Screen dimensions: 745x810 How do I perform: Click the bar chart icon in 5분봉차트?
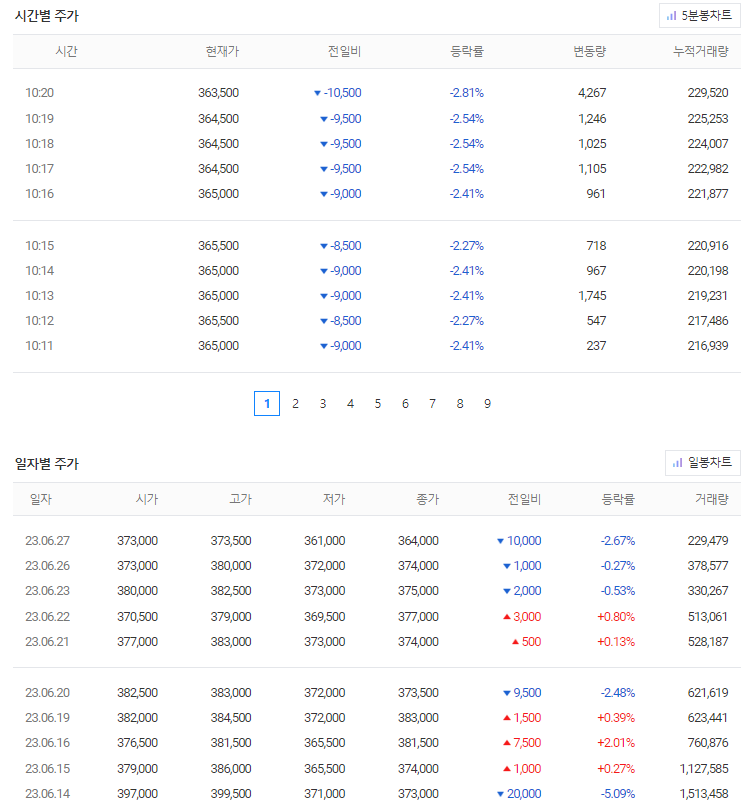tap(671, 16)
